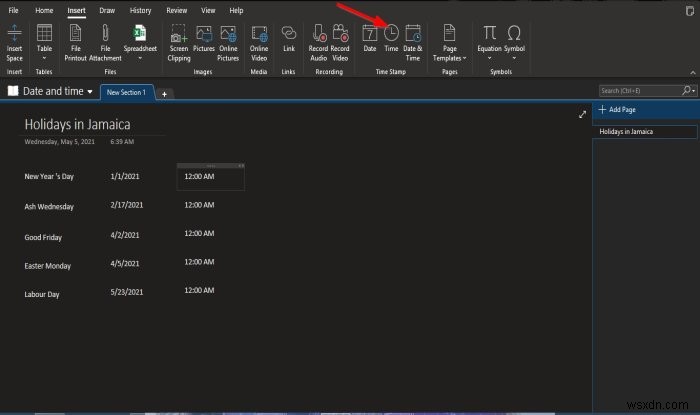Insert the current Time stamp
The height and width of the screenshot is (415, 700).
[391, 38]
